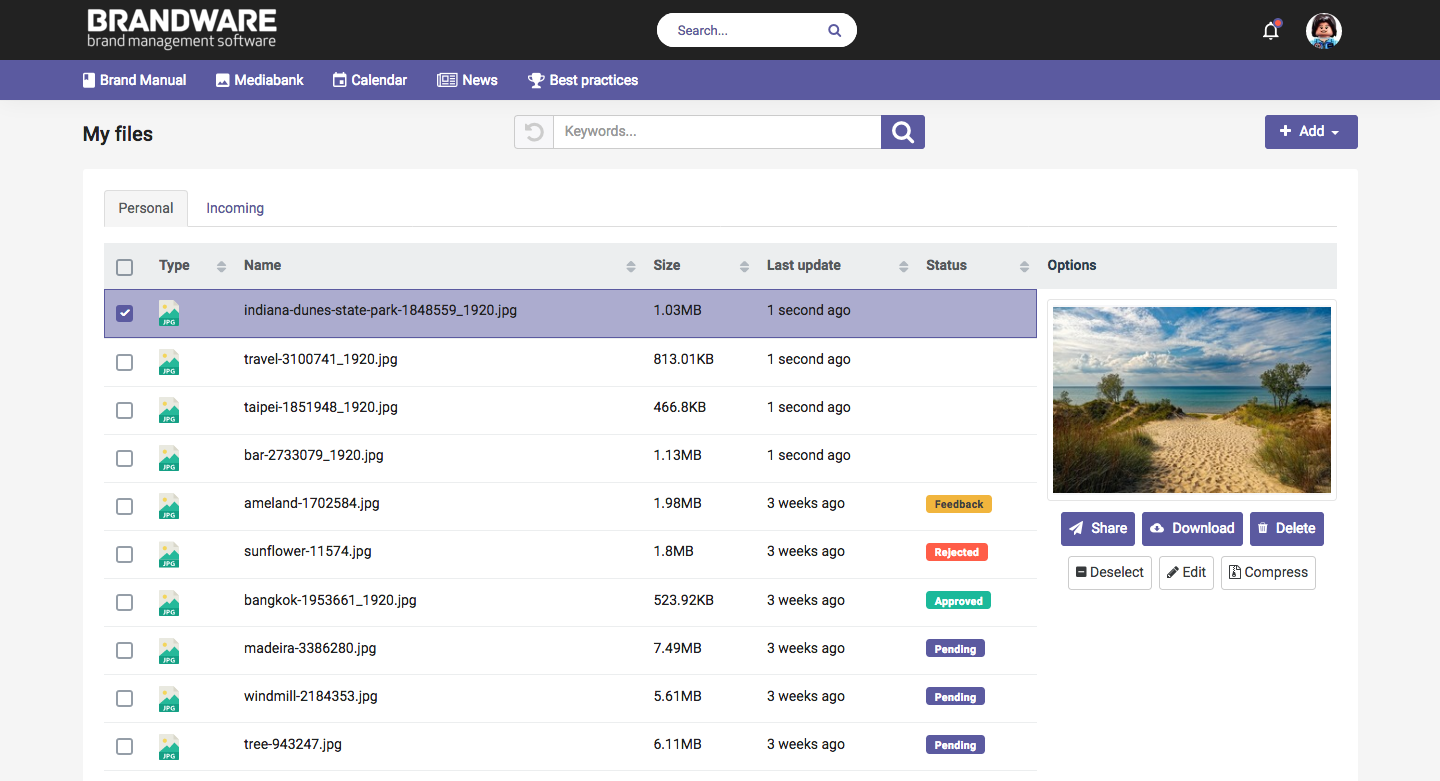This screenshot has height=781, width=1440.
Task: Click JPG file icon for travel-3100741_1920.jpg
Action: 169,362
